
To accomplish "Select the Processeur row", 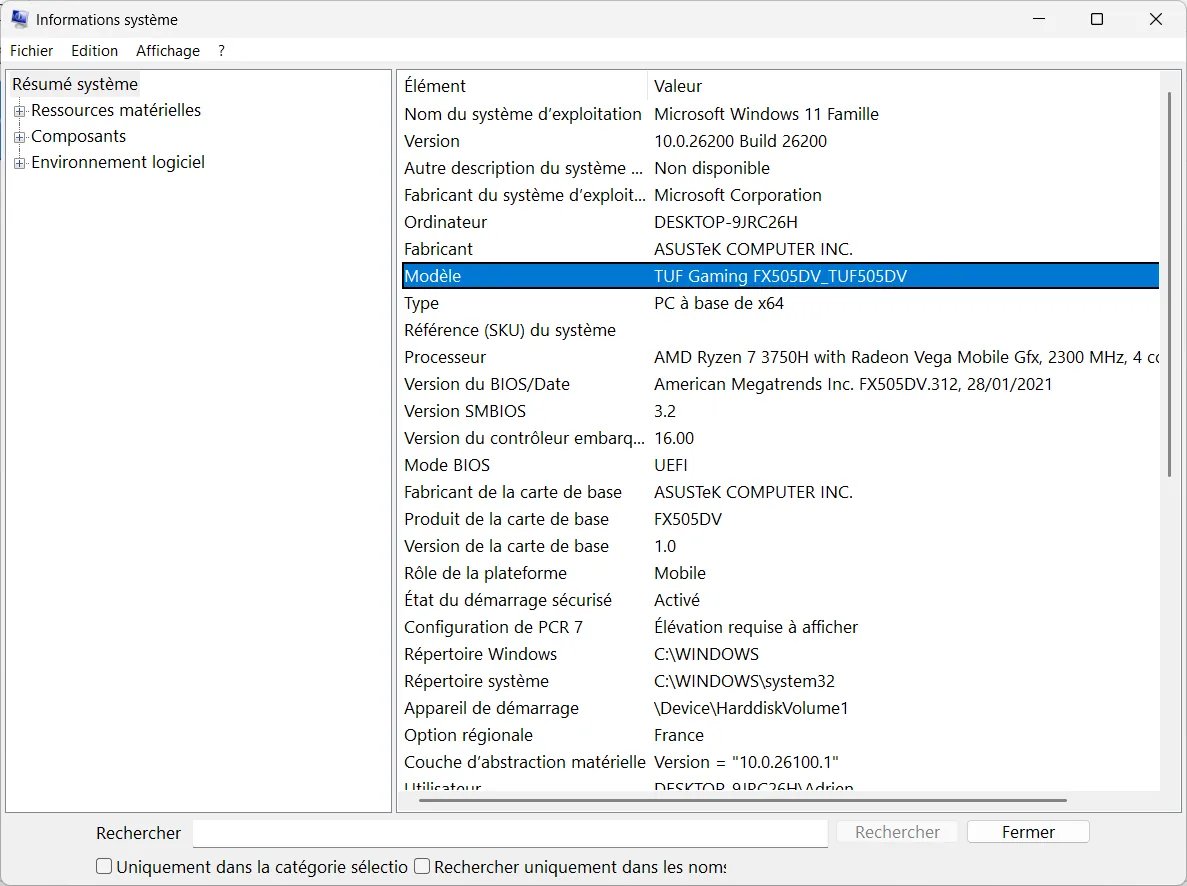I will [780, 357].
